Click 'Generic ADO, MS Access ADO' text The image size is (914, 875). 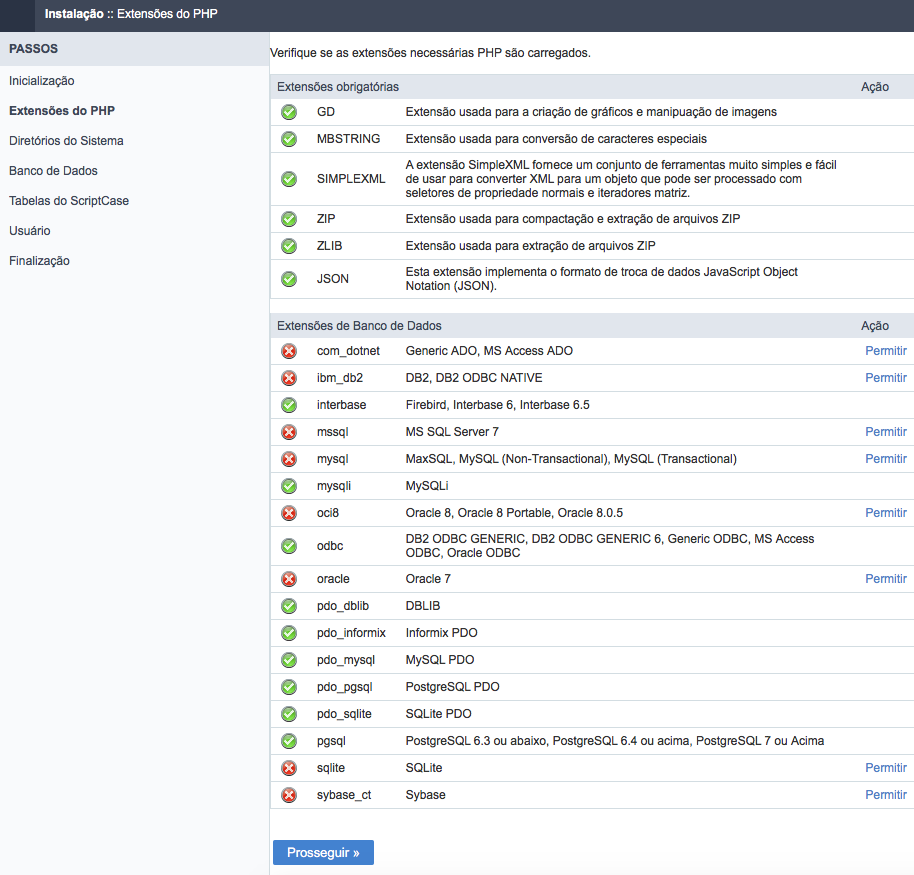[x=490, y=351]
